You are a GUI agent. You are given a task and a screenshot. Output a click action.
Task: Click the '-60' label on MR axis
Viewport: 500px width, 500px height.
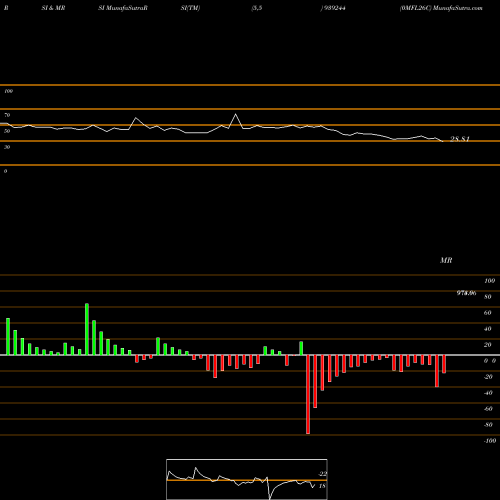[x=488, y=409]
